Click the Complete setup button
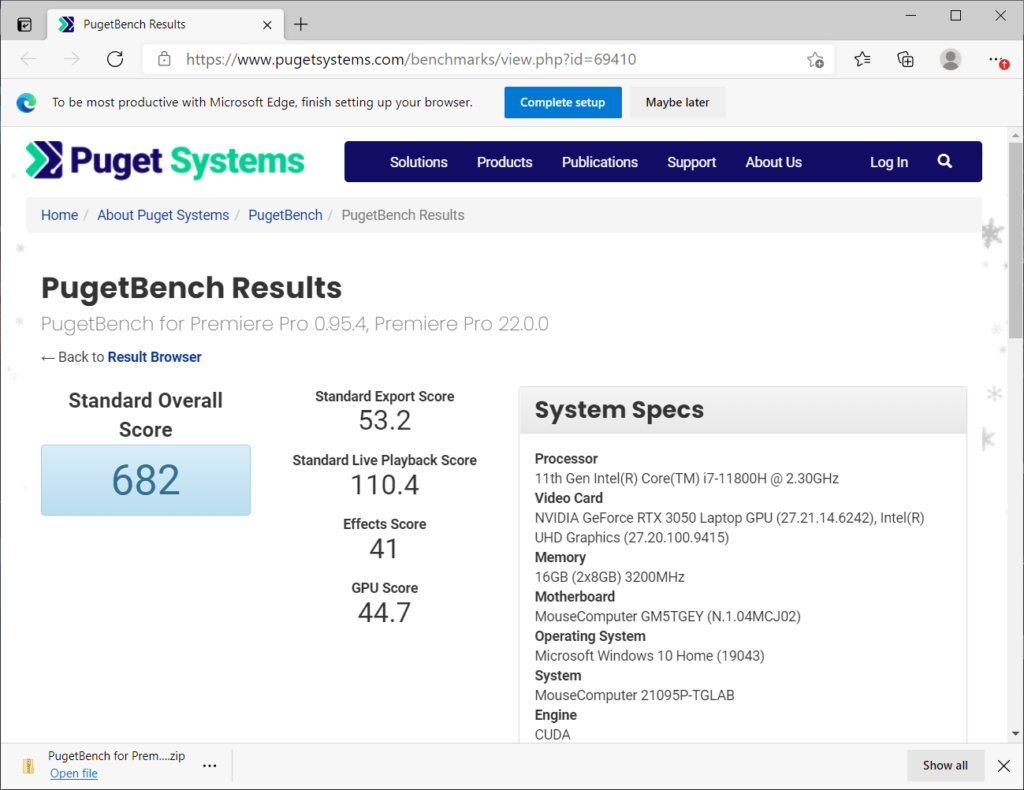The image size is (1024, 790). [562, 103]
